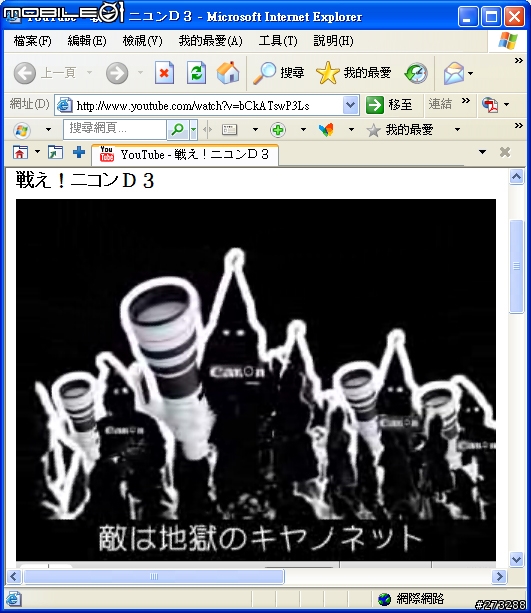This screenshot has width=531, height=613.
Task: Click the Forward arrow button
Action: click(x=117, y=73)
